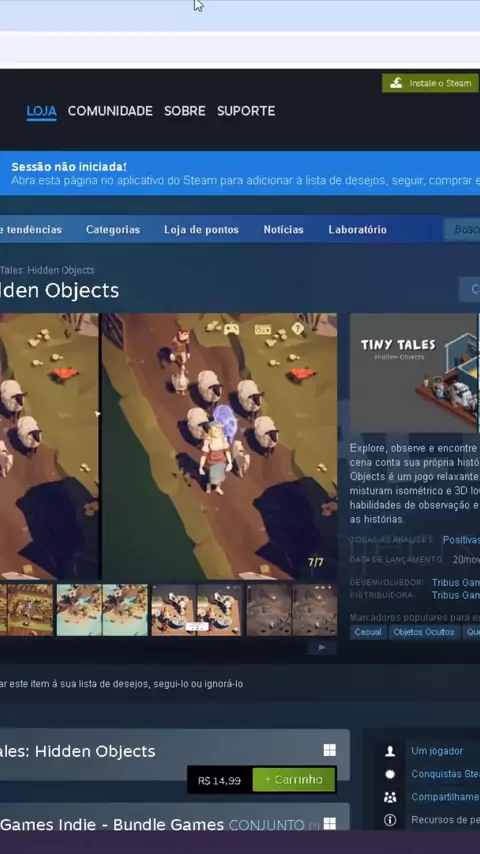Select the dark brown screenshot thumbnail

click(x=291, y=609)
